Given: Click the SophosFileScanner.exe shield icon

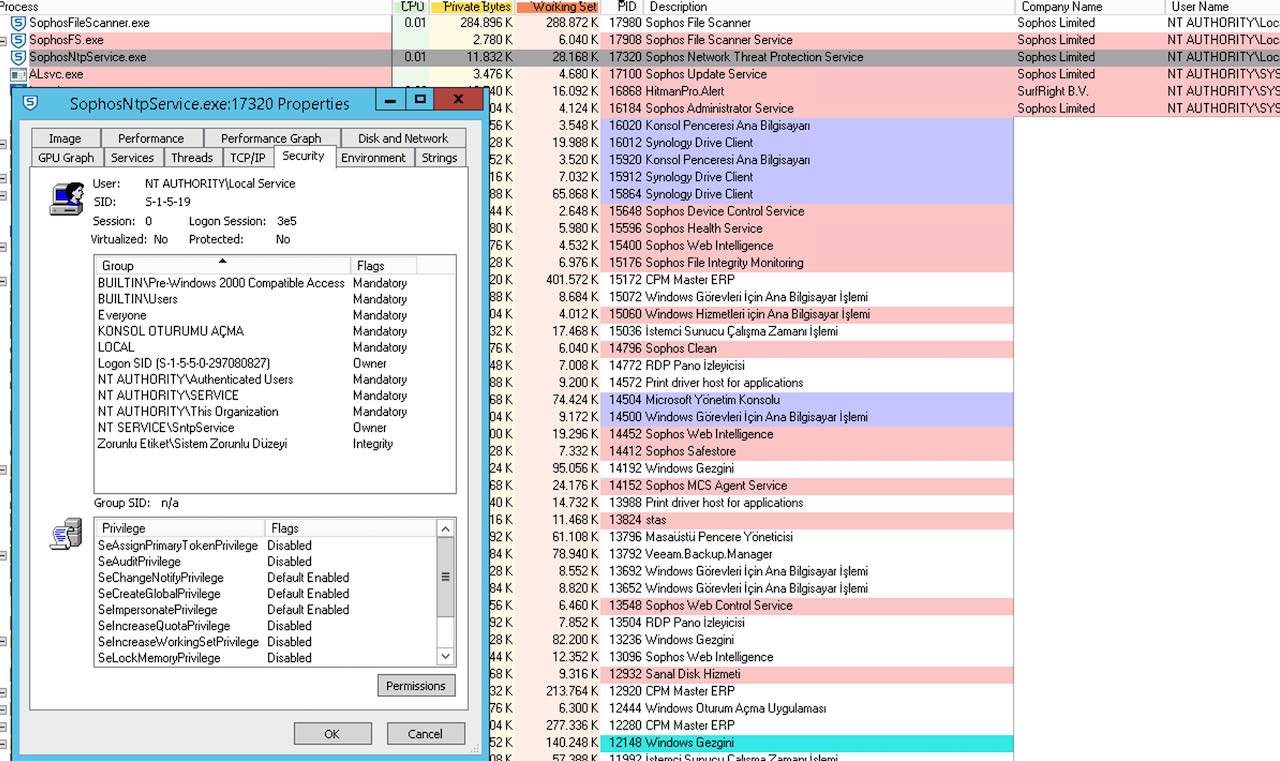Looking at the screenshot, I should coord(17,23).
